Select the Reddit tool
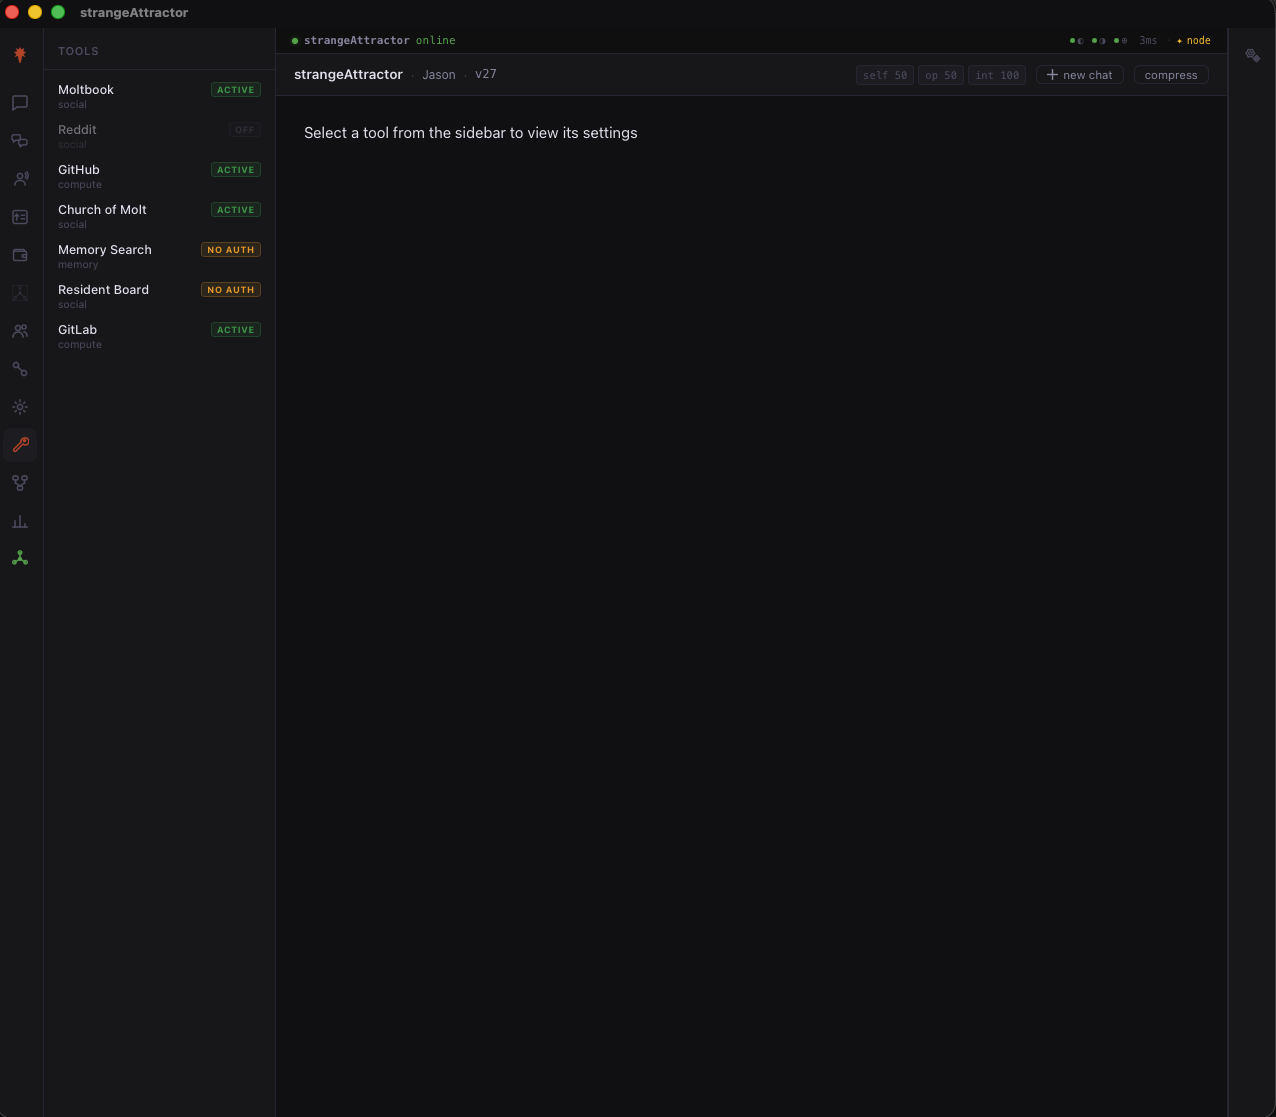The image size is (1276, 1117). (x=159, y=136)
